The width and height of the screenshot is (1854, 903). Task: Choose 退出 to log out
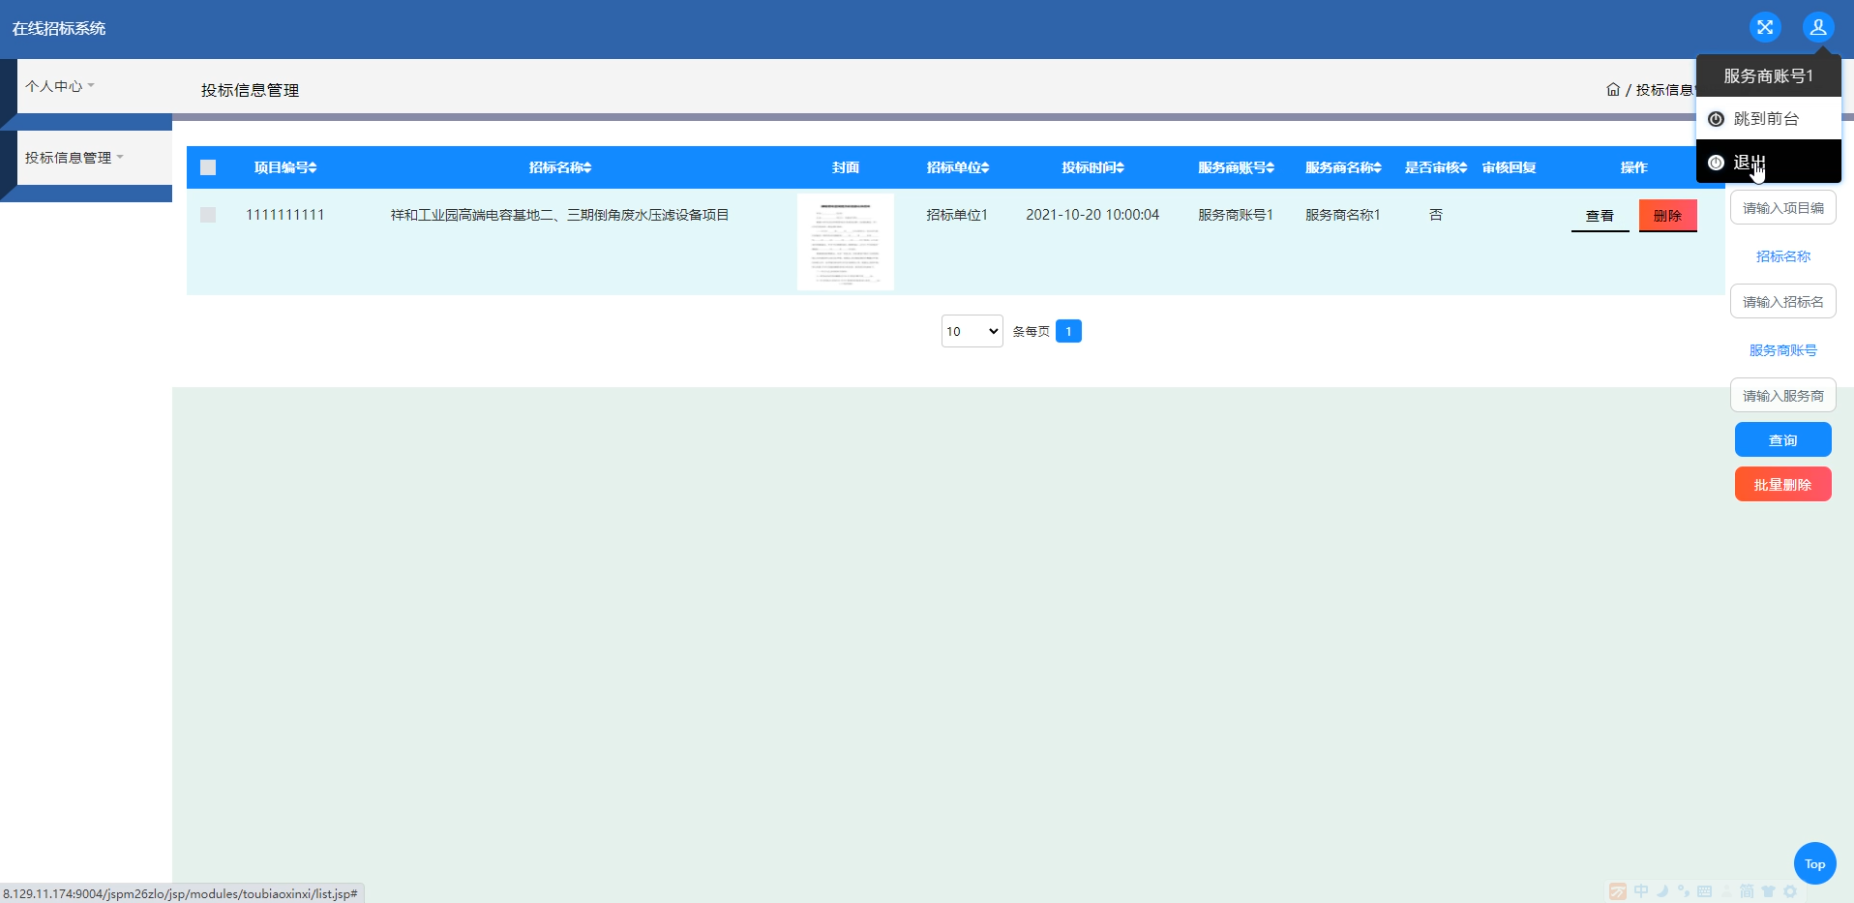pyautogui.click(x=1768, y=161)
